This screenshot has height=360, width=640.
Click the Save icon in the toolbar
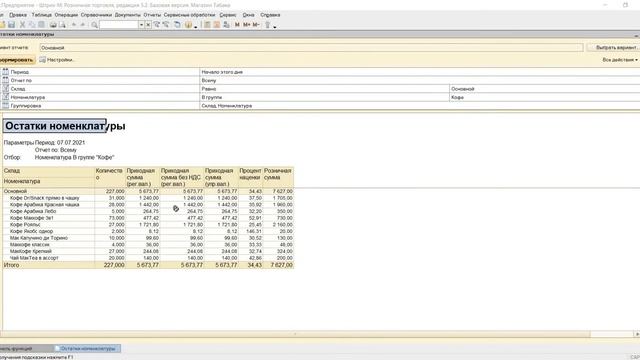point(11,25)
